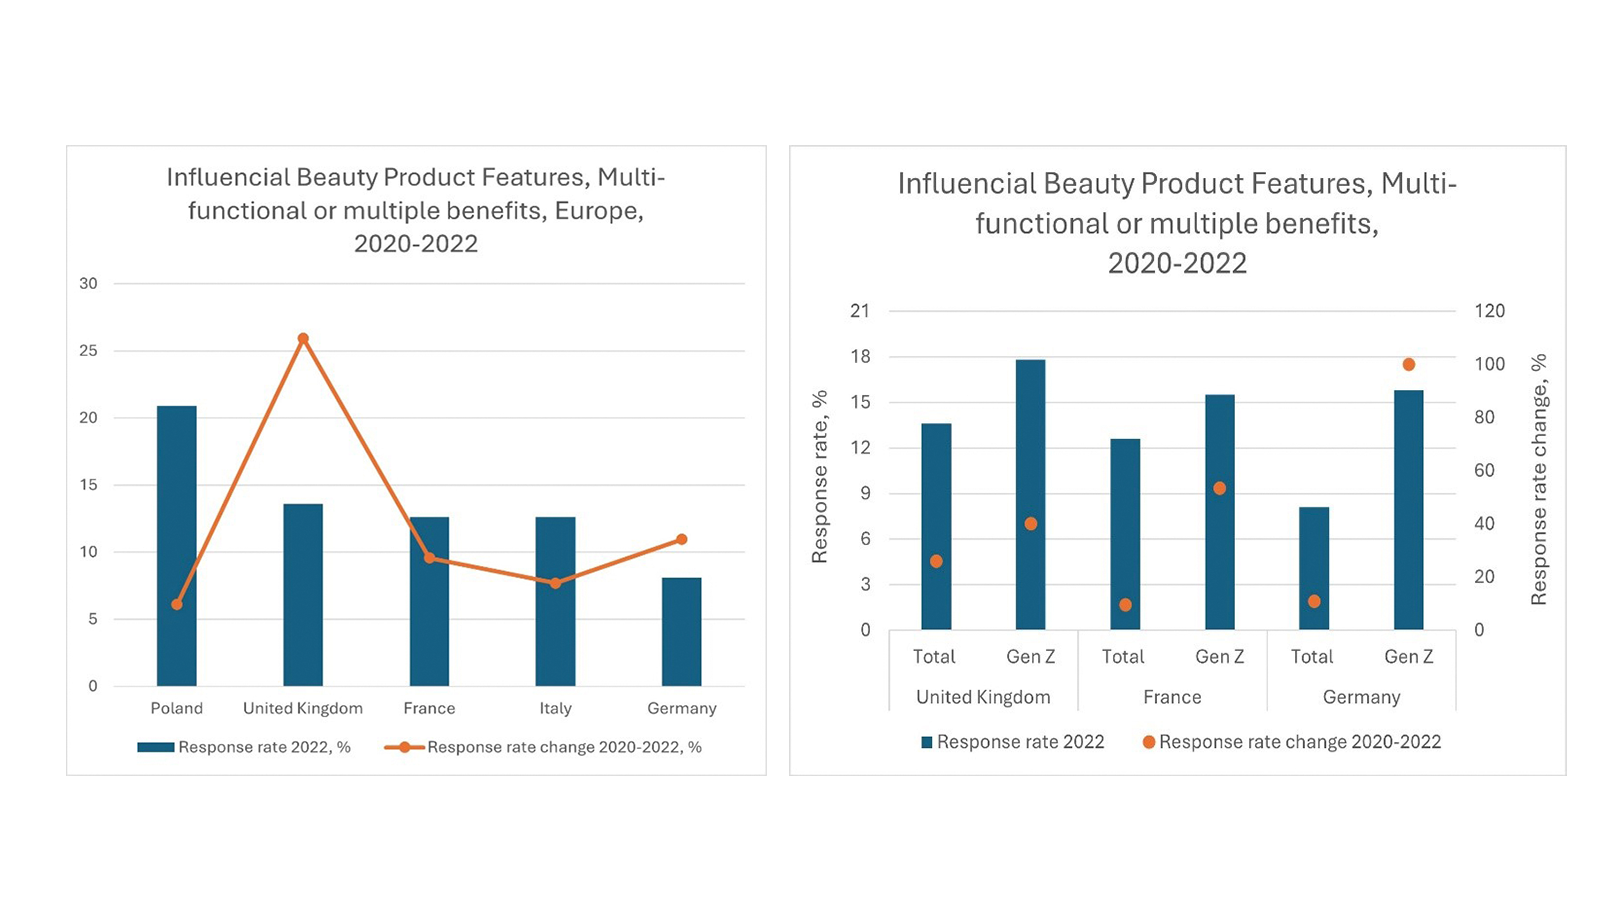Select the United Kingdom Gen Z bar
1600x900 pixels.
1030,495
